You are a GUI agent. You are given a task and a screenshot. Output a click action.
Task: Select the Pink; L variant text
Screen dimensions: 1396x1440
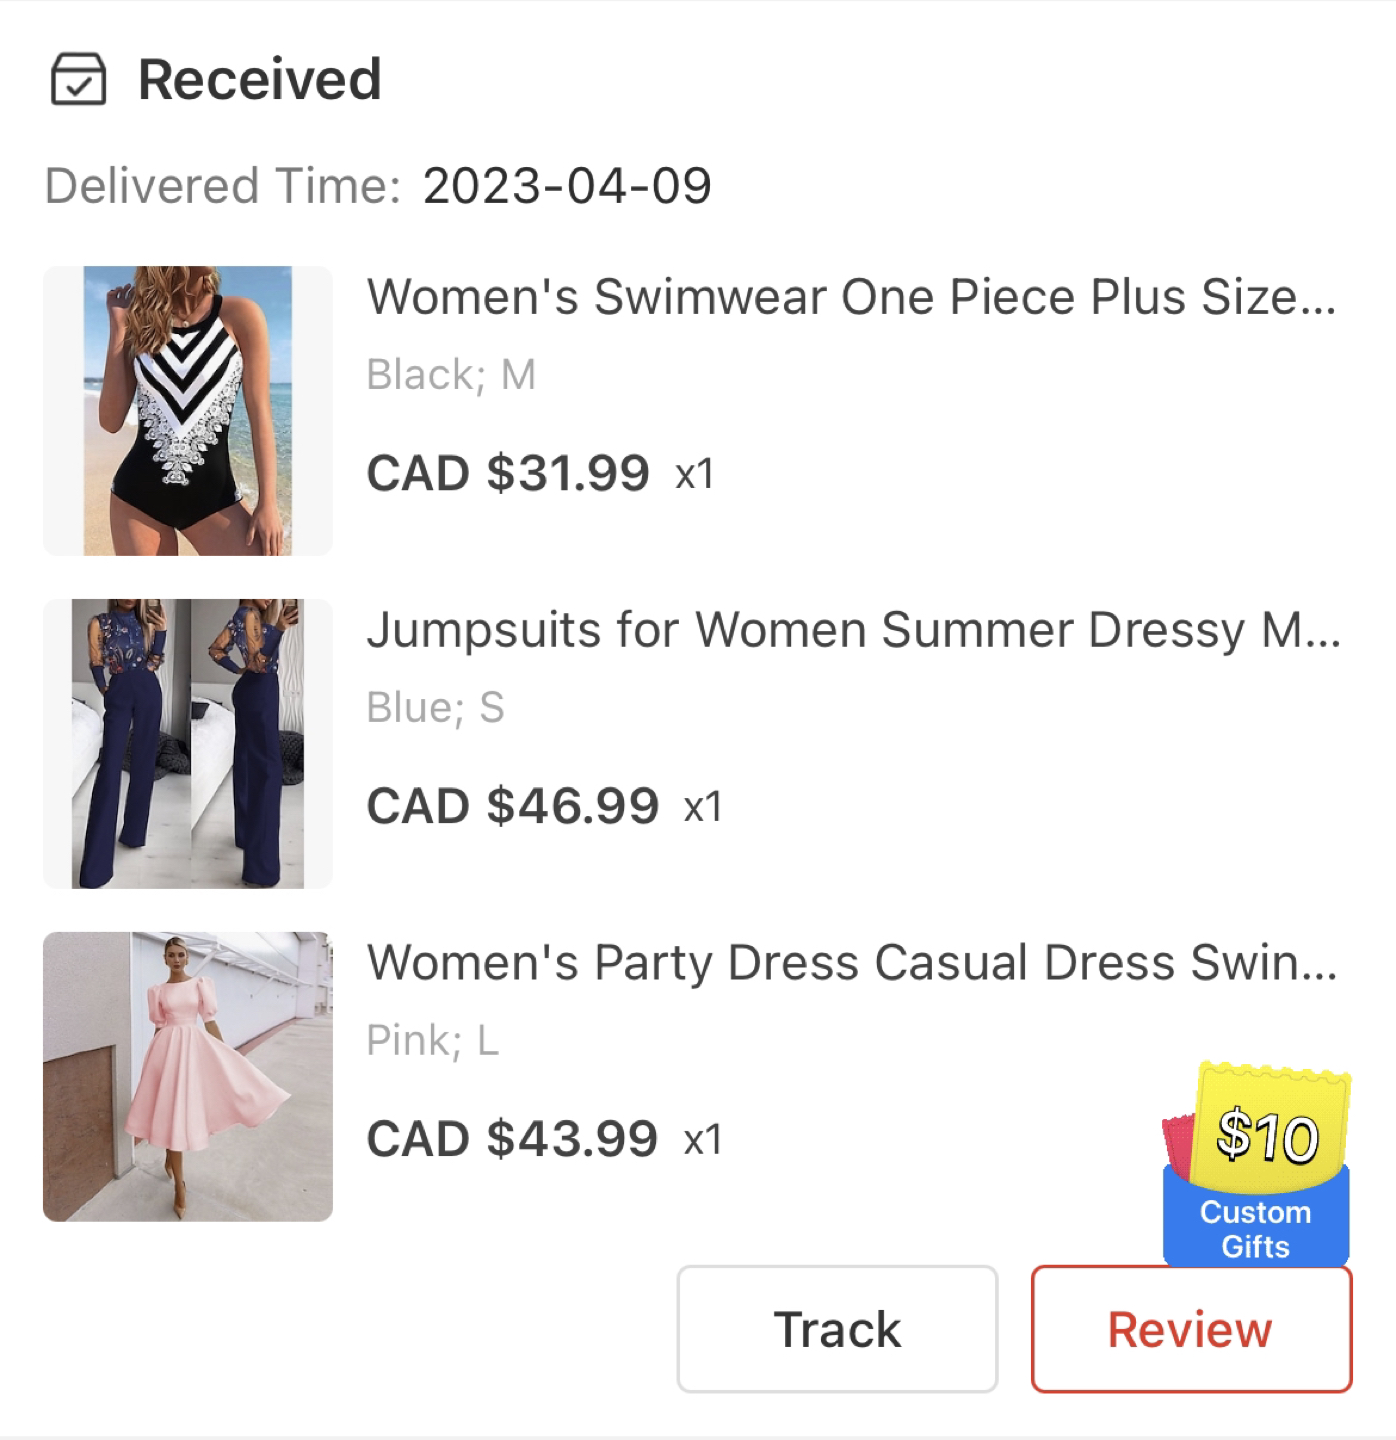point(432,1041)
